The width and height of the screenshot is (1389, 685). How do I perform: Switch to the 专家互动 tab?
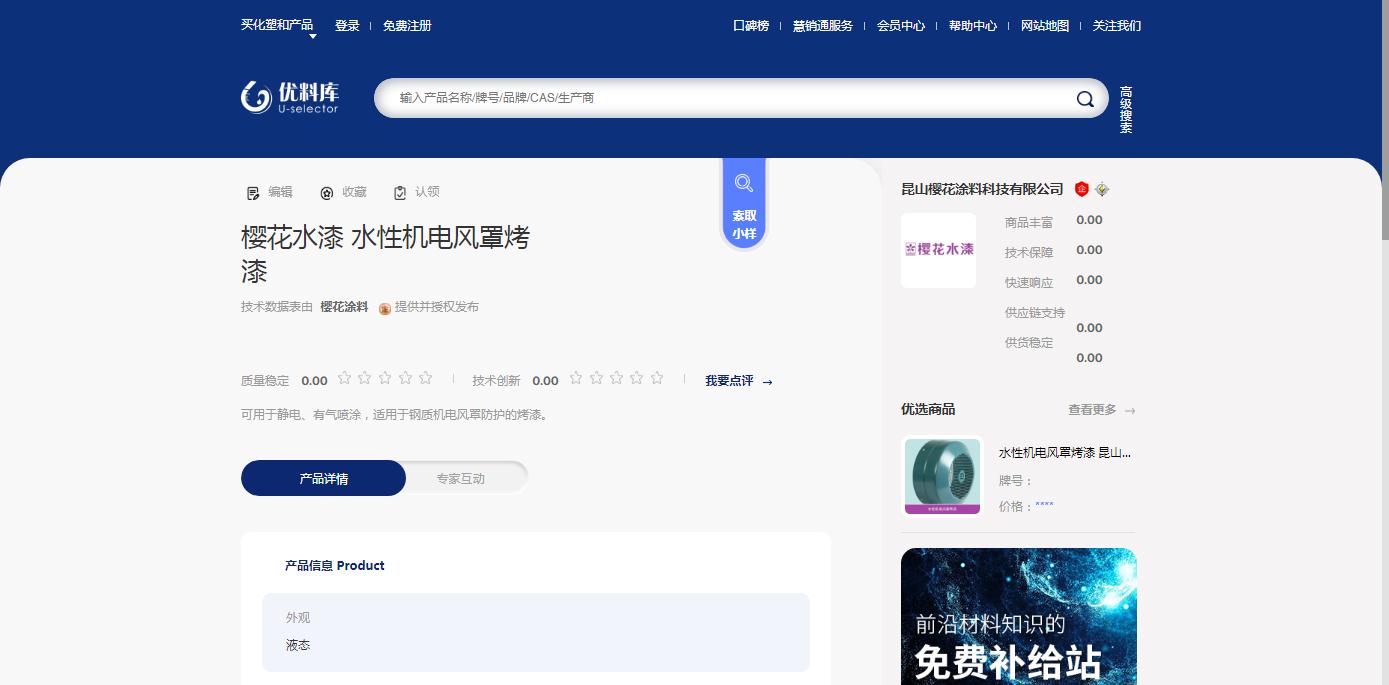461,478
